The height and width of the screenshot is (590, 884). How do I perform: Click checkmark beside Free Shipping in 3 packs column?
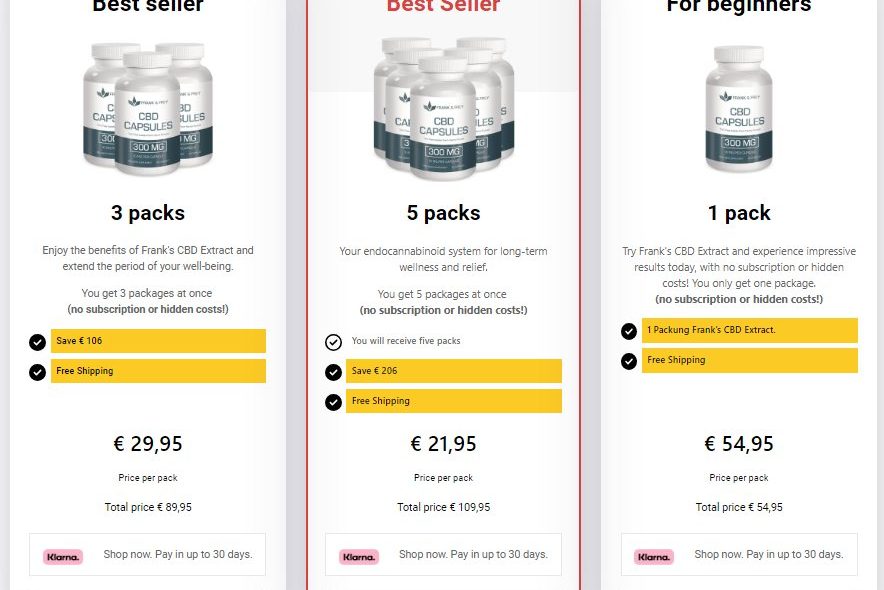click(x=37, y=372)
